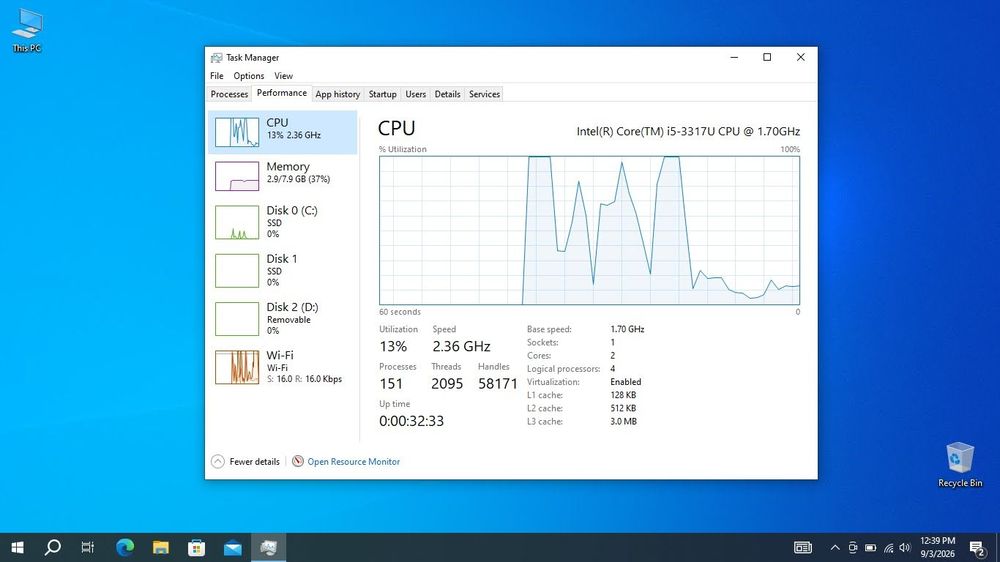Click the battery tray icon
This screenshot has height=562, width=1000.
(x=871, y=547)
